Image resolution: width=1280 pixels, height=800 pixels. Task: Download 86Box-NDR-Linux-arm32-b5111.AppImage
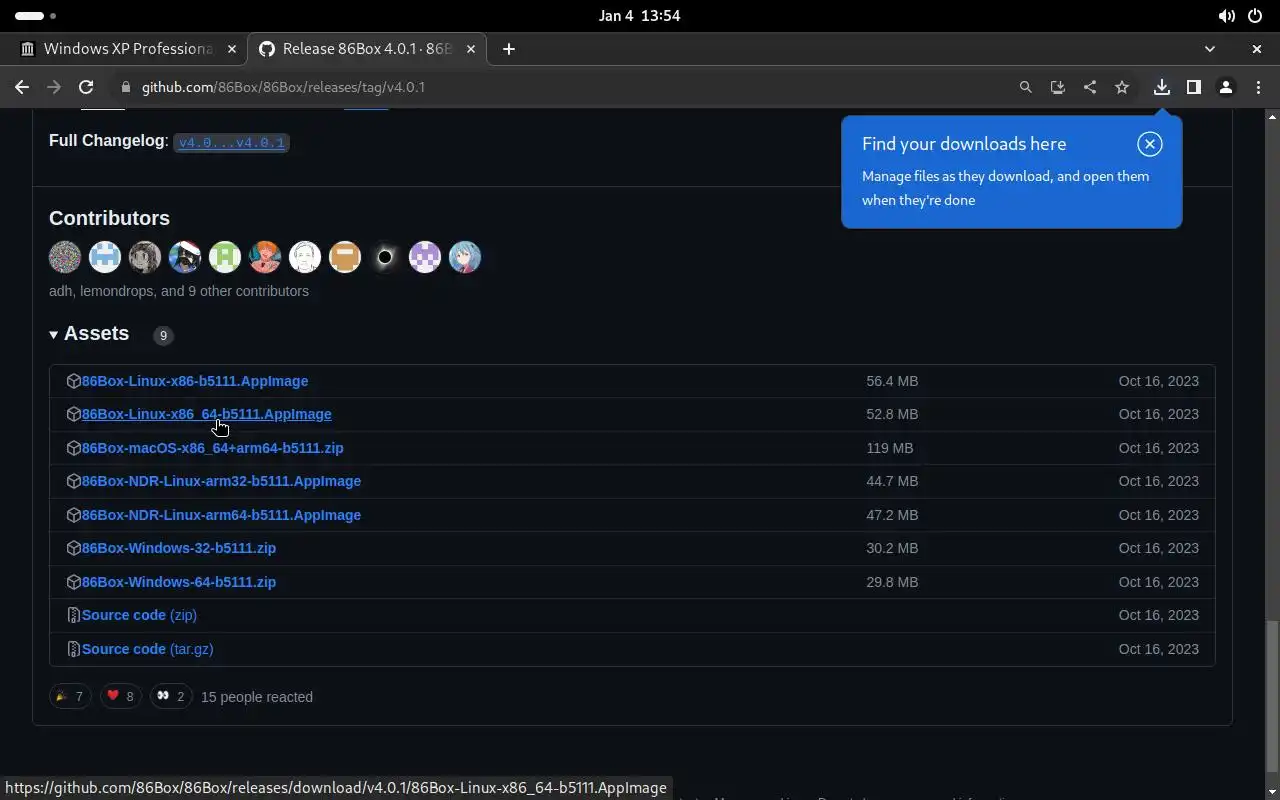tap(221, 481)
